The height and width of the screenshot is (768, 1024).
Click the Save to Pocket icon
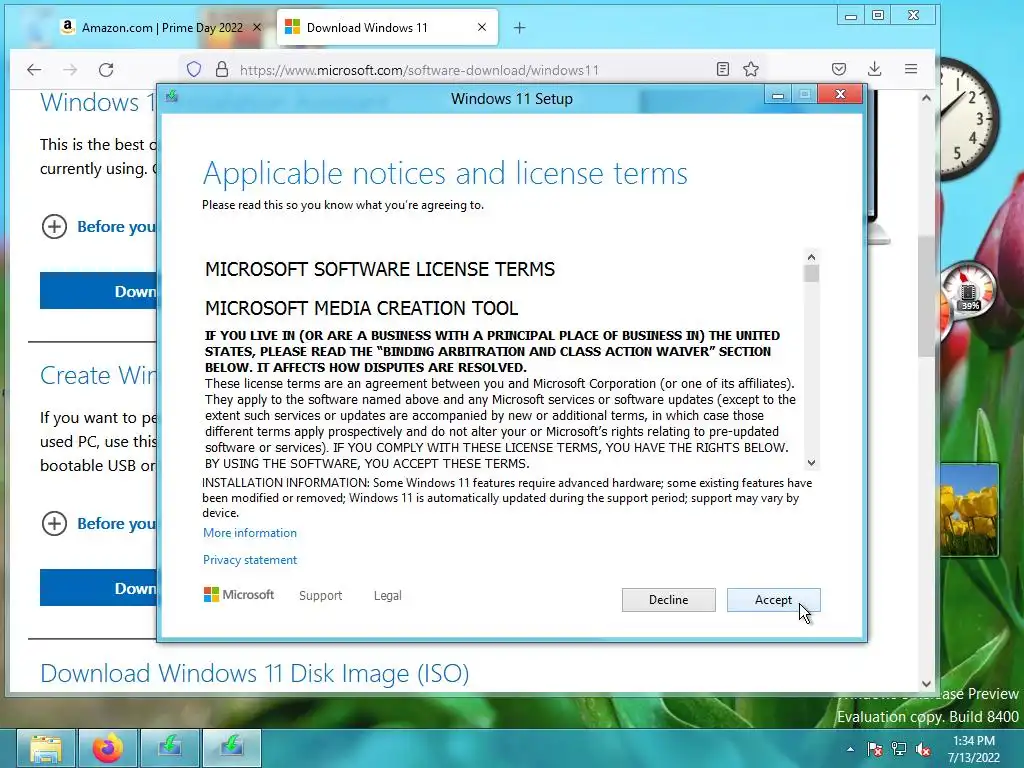tap(839, 69)
